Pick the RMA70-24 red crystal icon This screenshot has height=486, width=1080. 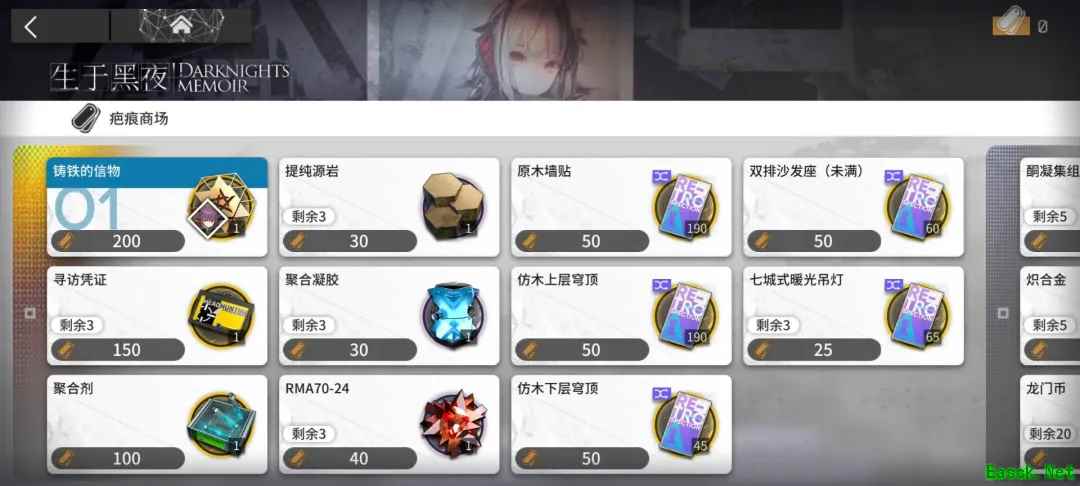(x=453, y=423)
